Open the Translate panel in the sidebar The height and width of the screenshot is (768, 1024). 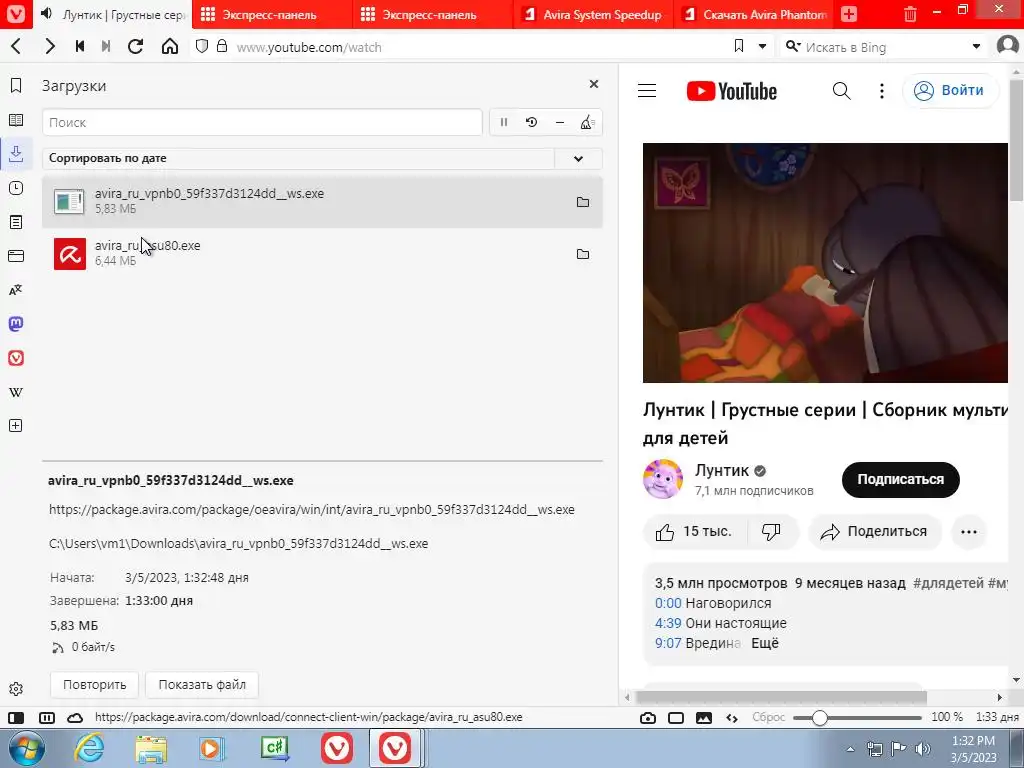tap(16, 290)
